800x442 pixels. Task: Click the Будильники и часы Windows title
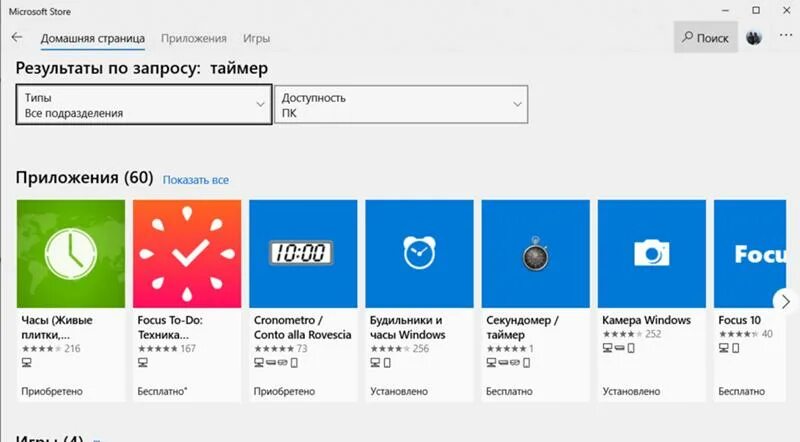pyautogui.click(x=408, y=327)
